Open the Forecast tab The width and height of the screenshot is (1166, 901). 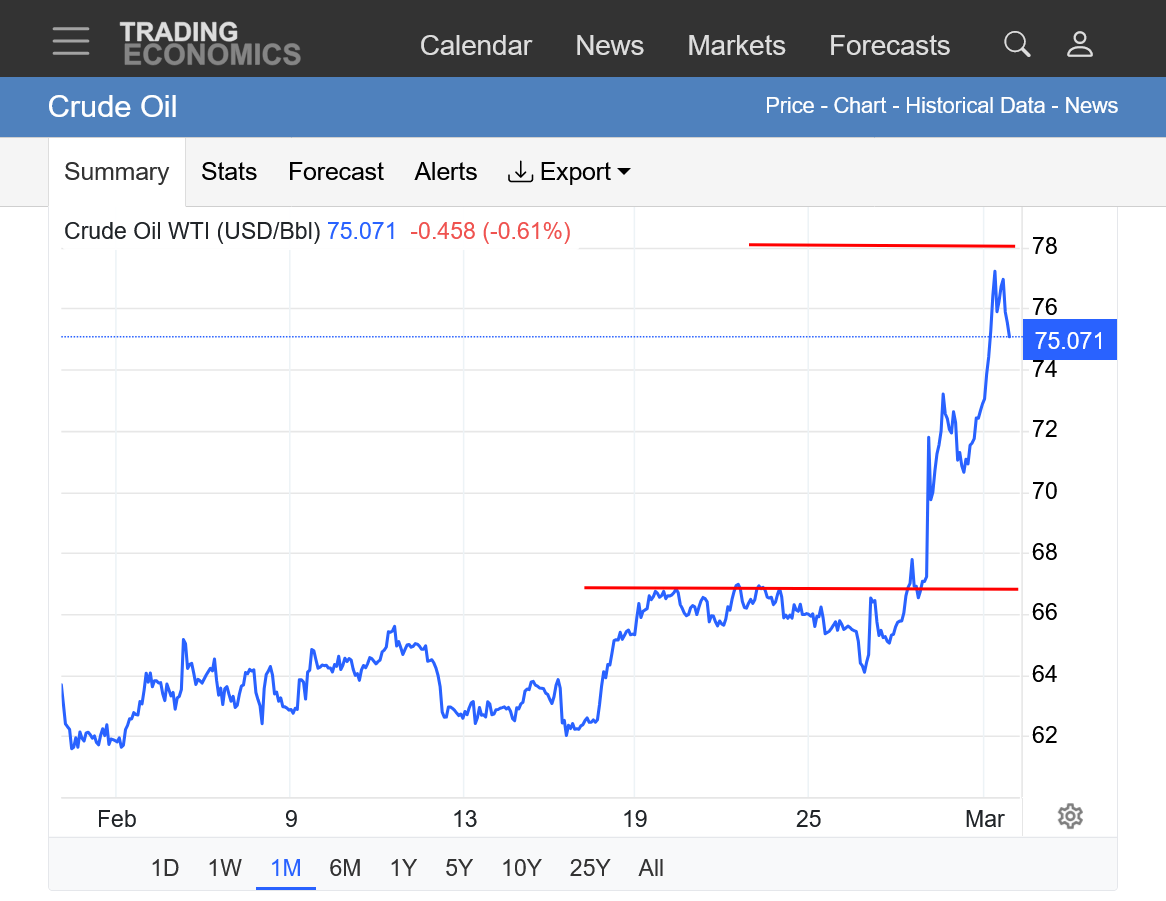336,172
